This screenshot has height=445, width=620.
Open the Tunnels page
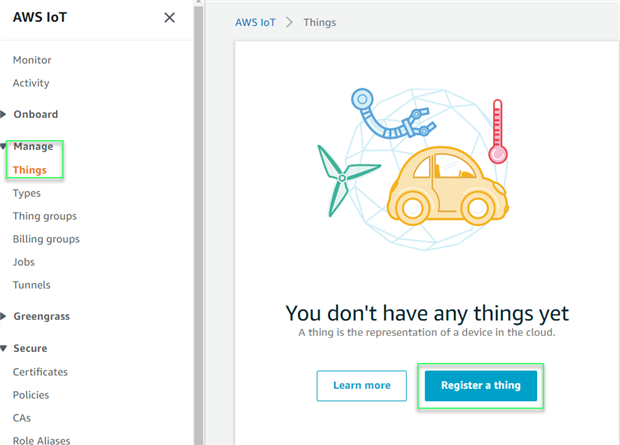pyautogui.click(x=32, y=285)
